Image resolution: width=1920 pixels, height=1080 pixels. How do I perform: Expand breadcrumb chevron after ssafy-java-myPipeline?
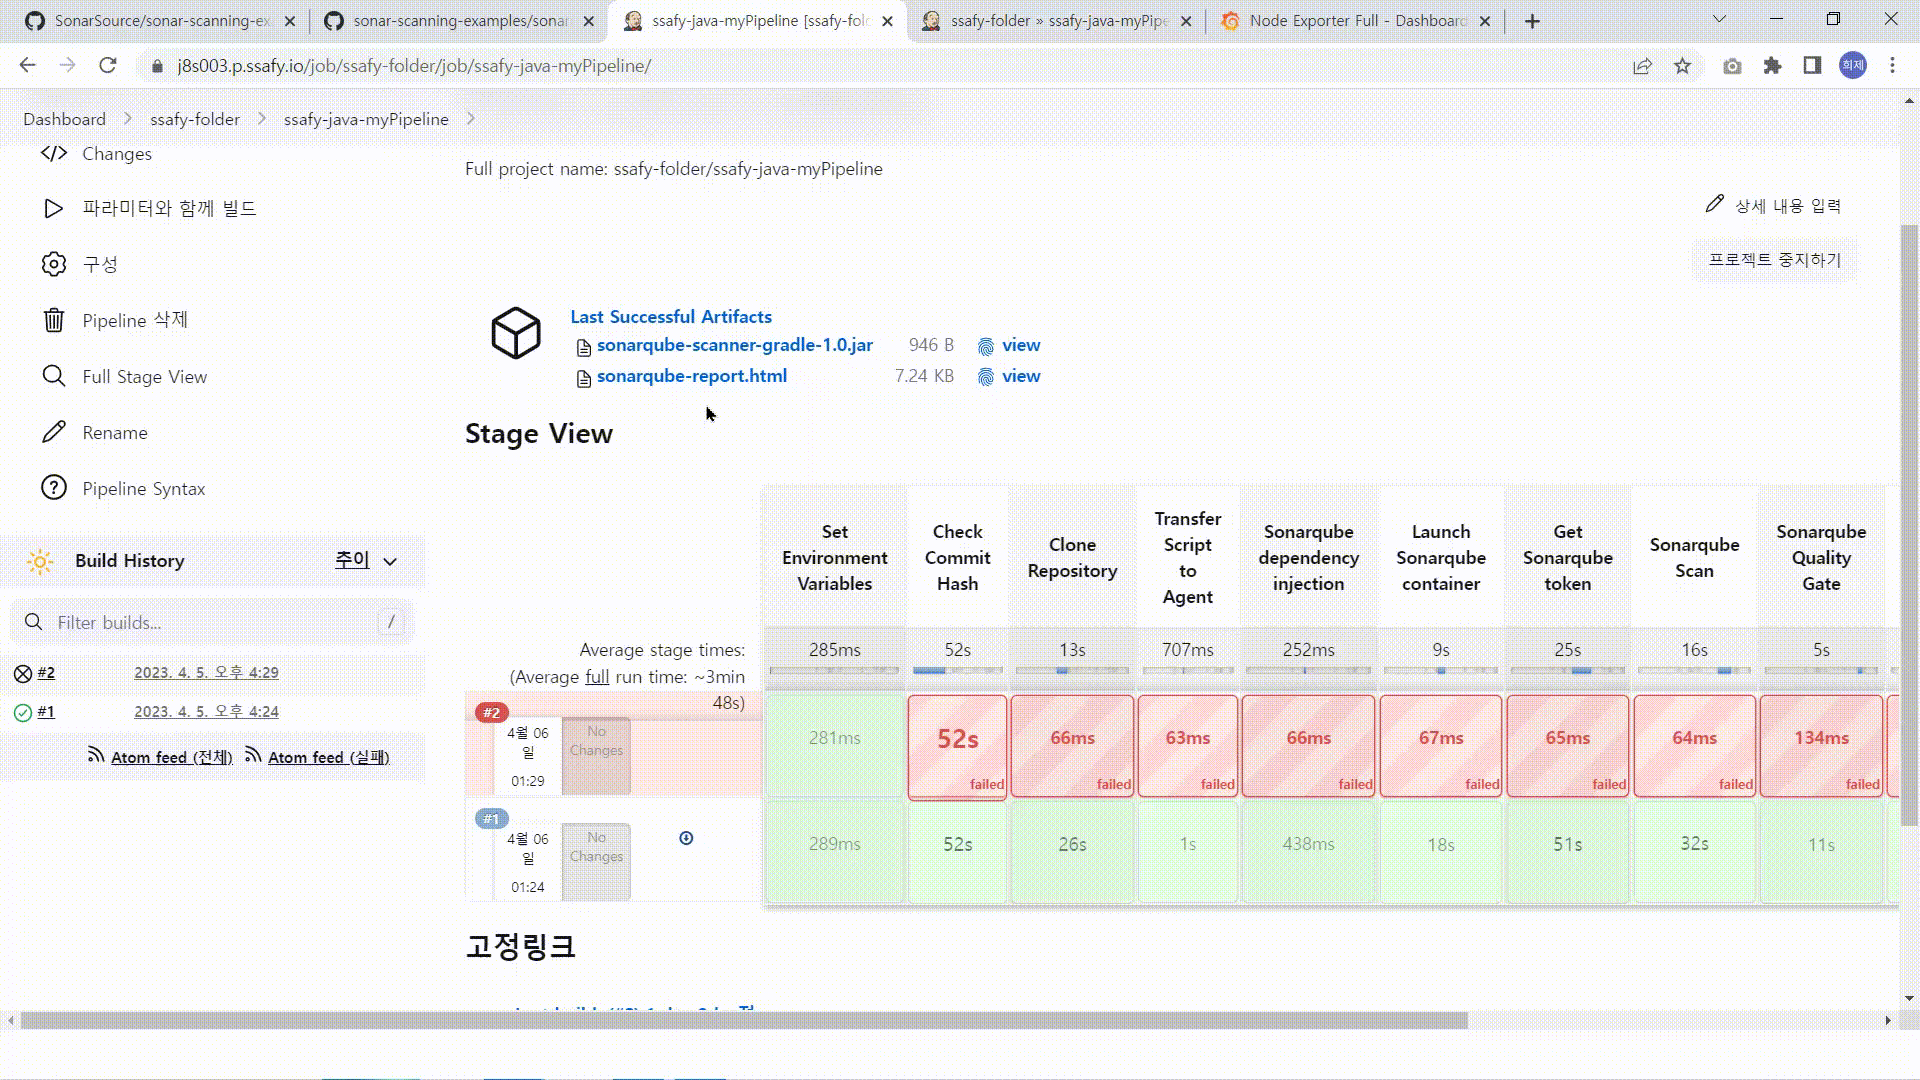(x=471, y=119)
